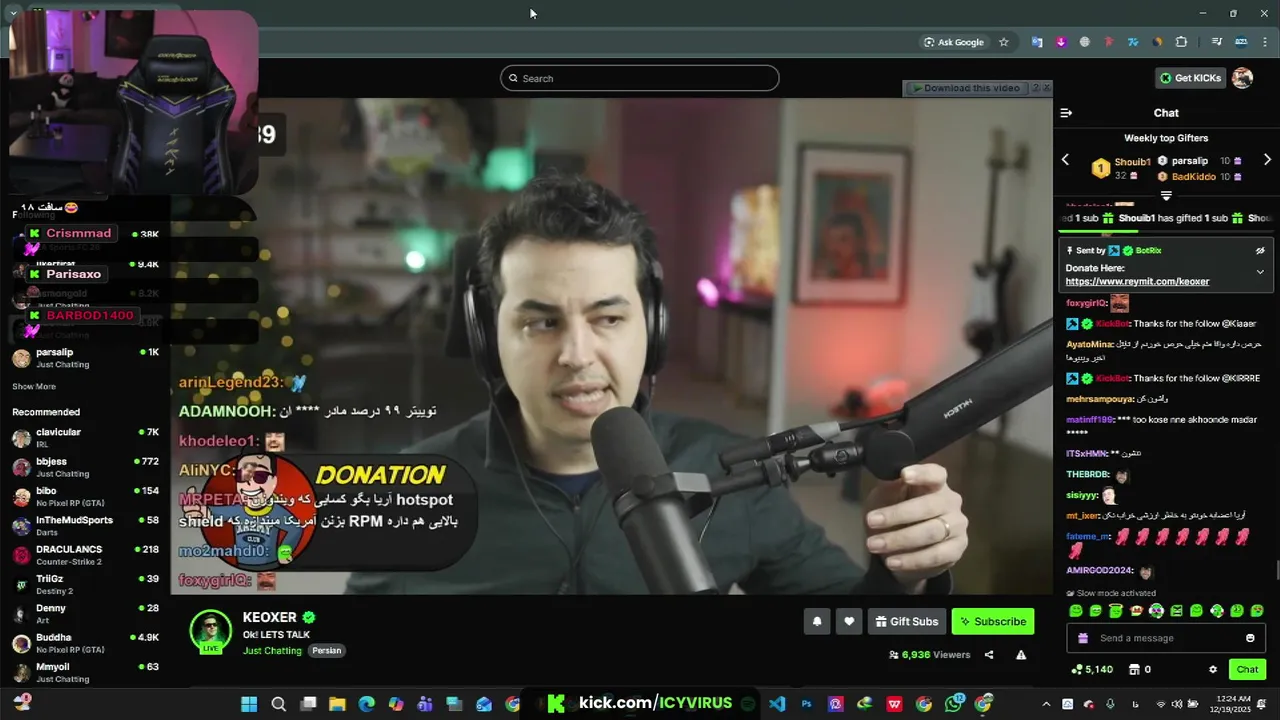This screenshot has width=1280, height=720.
Task: Close the download video overlay
Action: coord(1046,88)
